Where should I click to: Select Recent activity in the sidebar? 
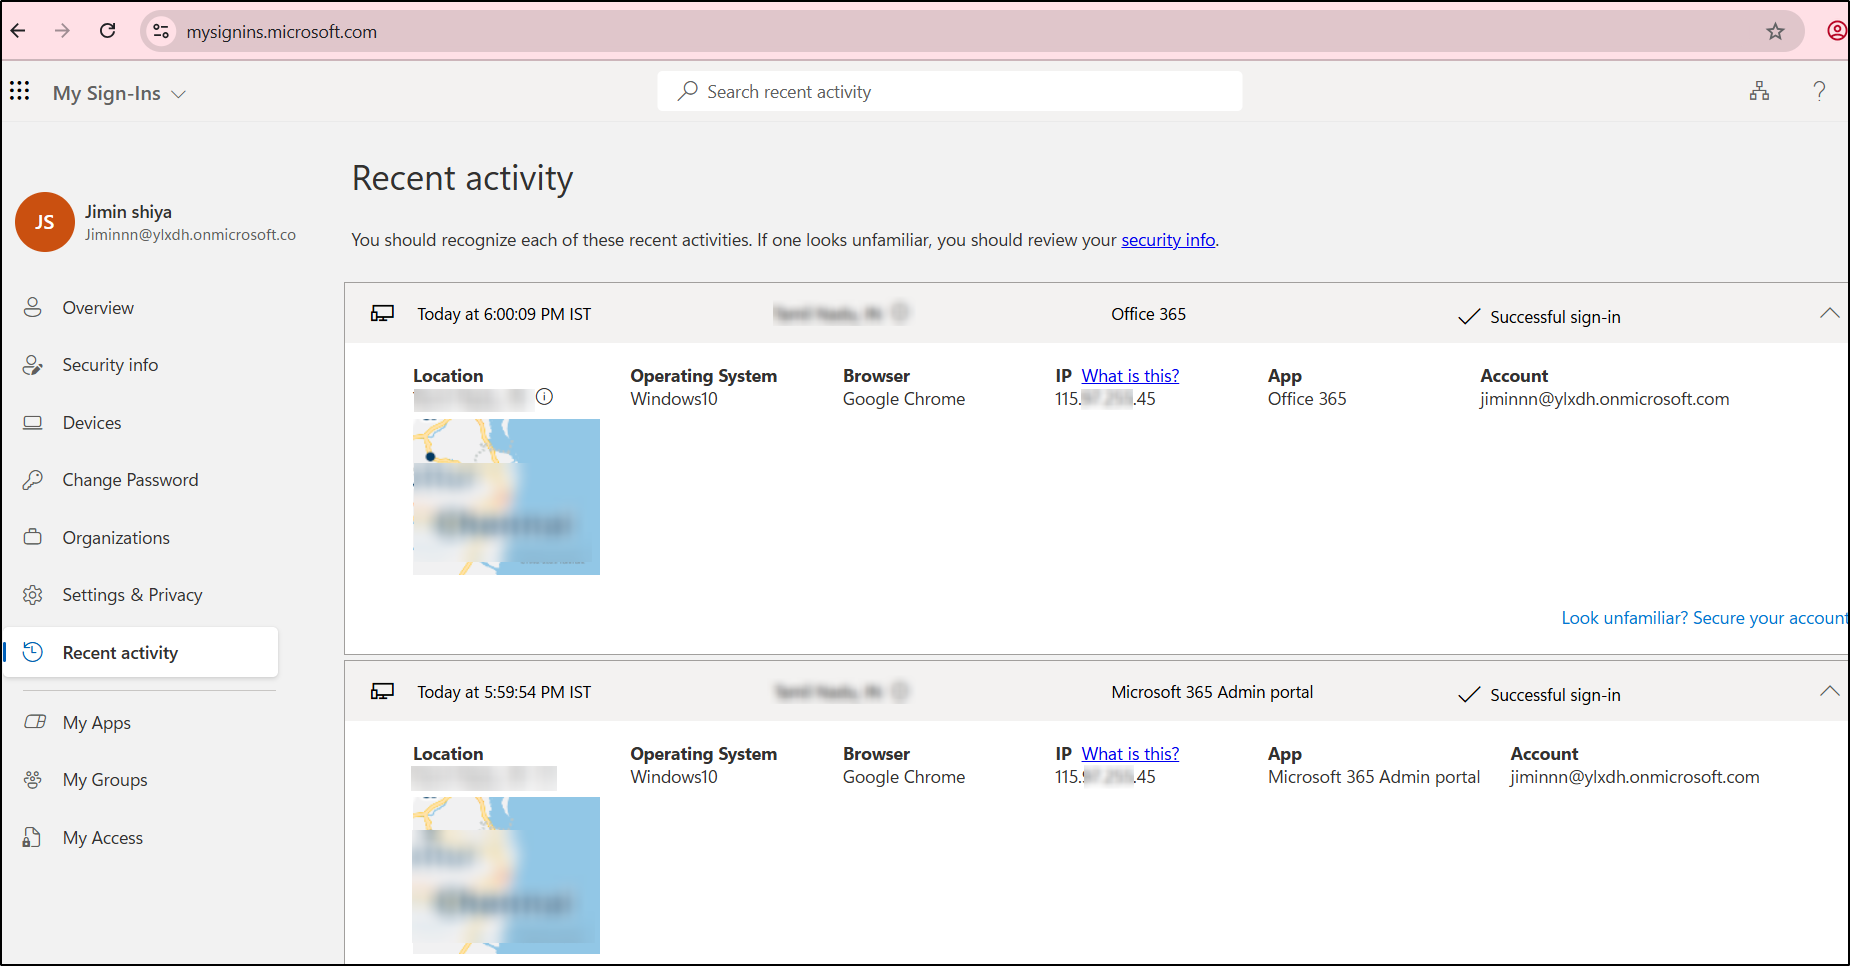(141, 652)
